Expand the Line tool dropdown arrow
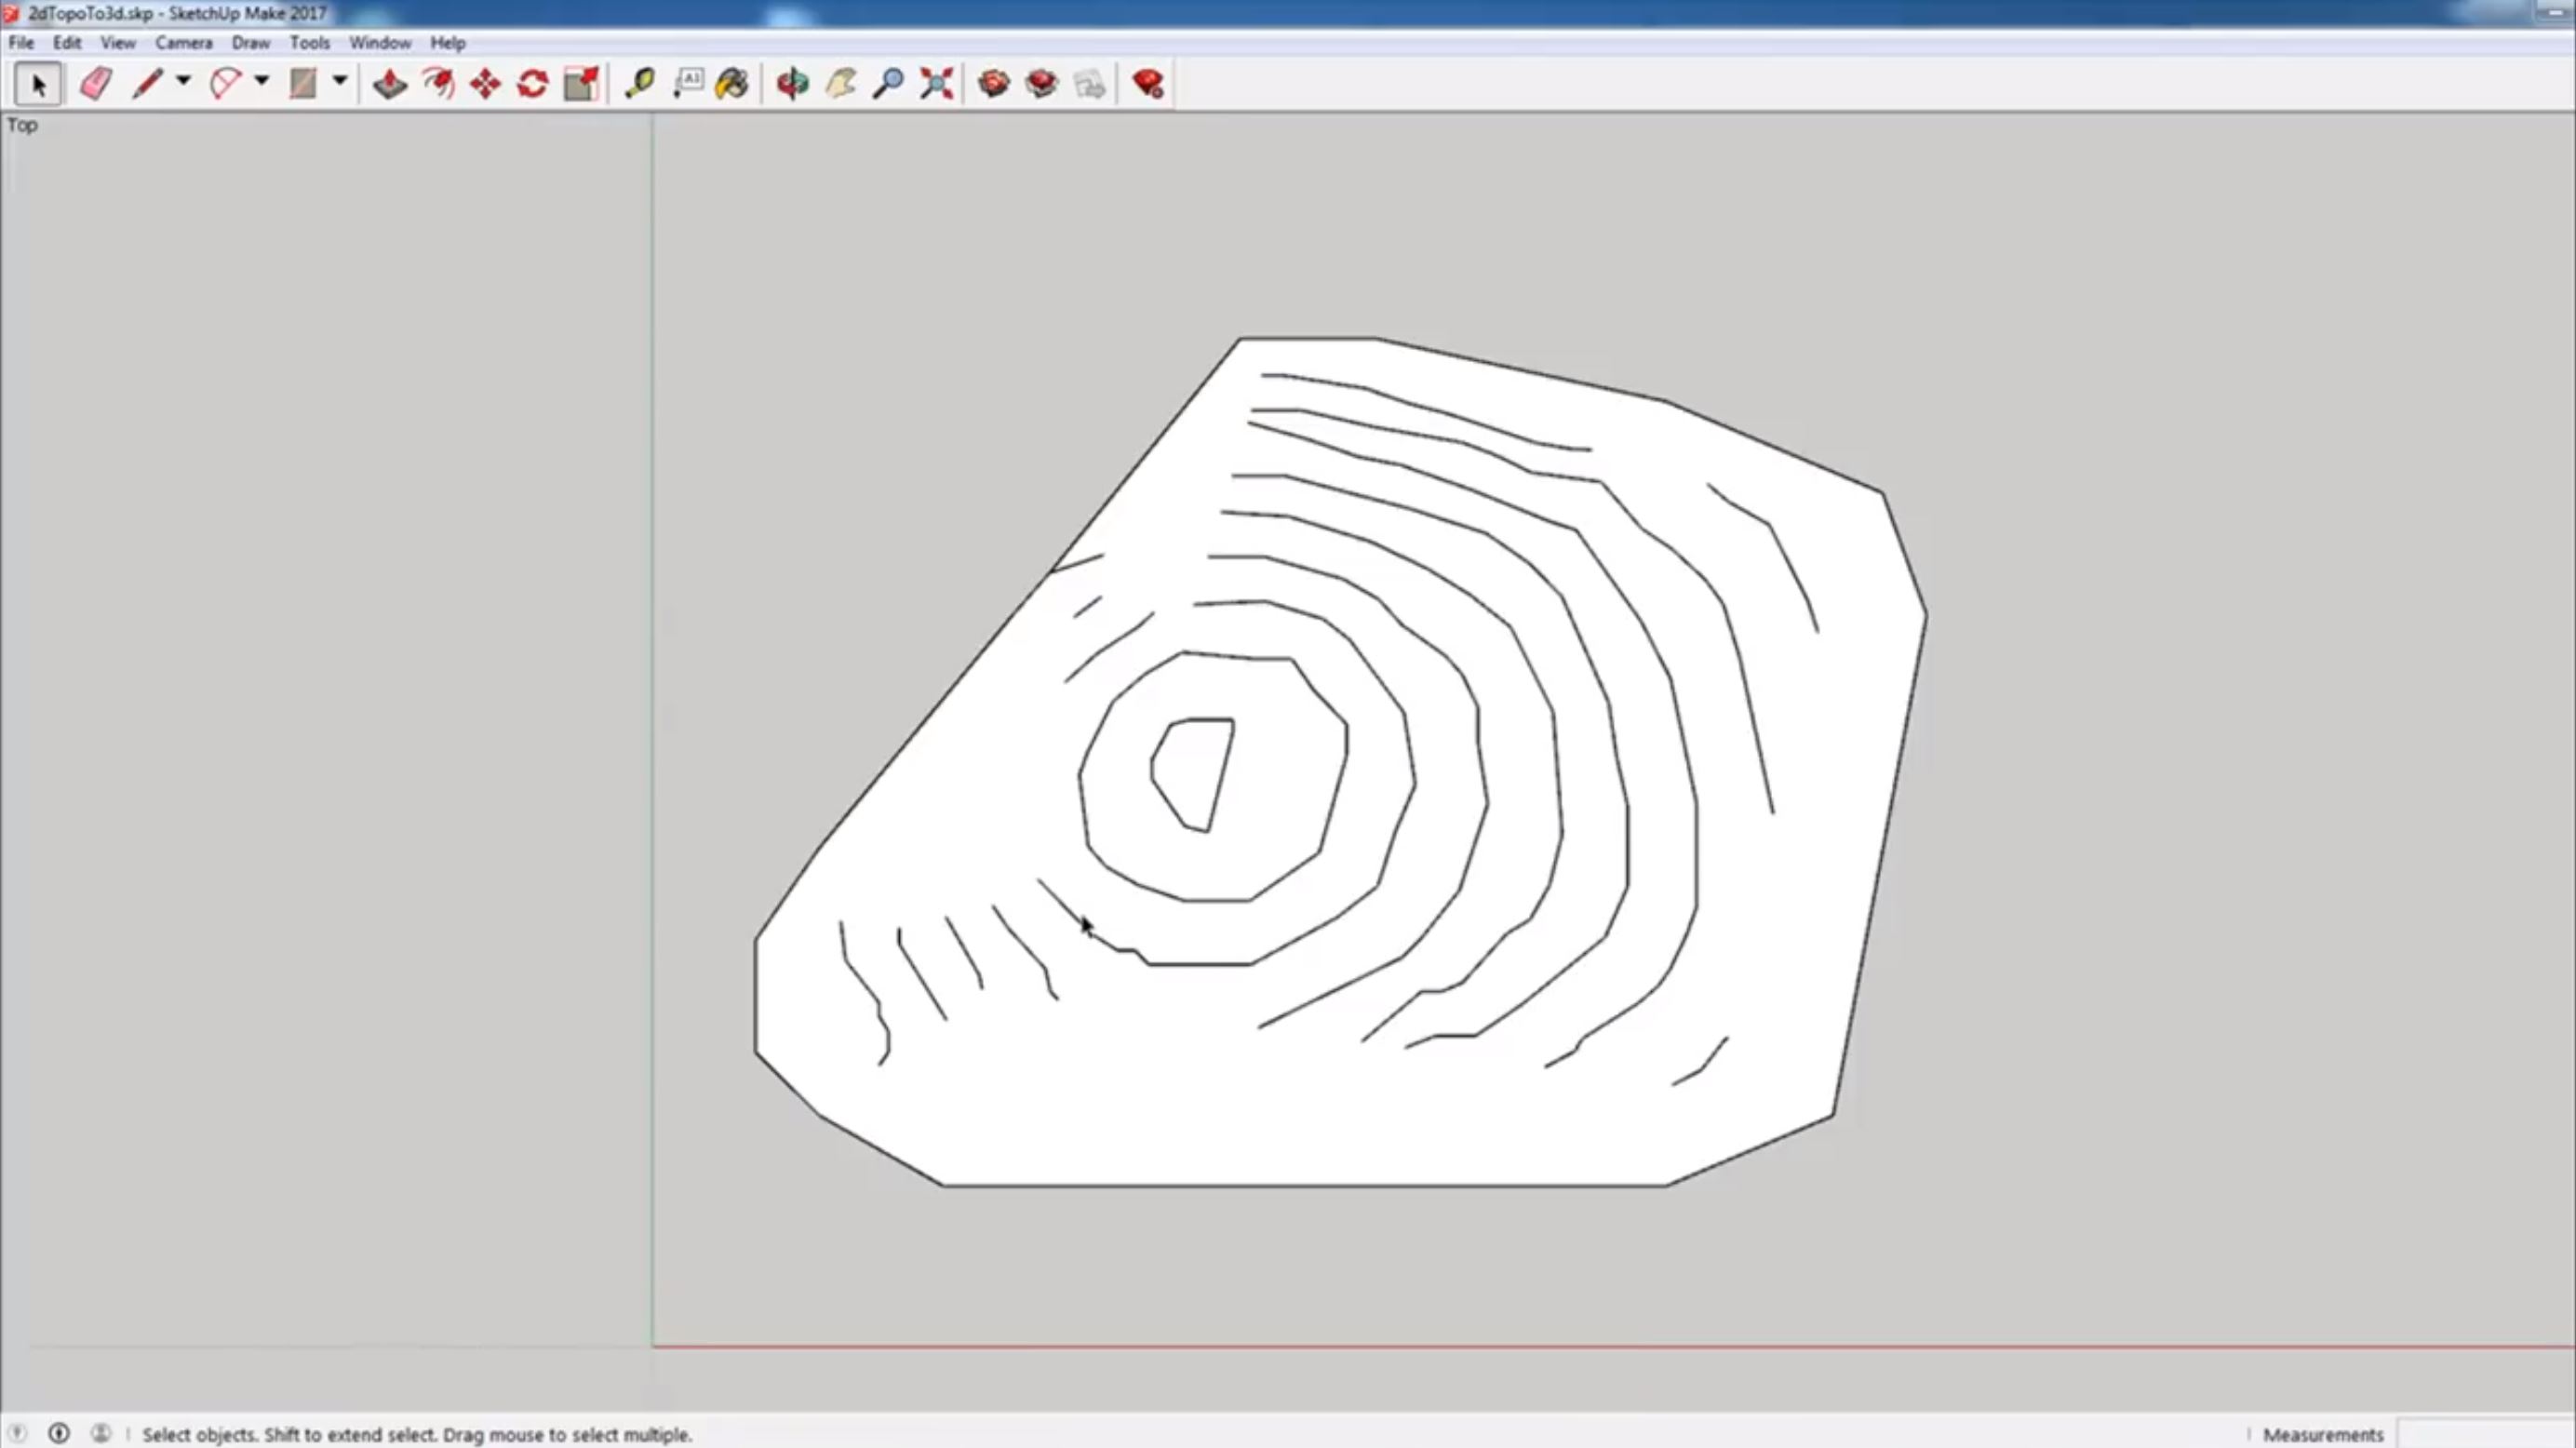Screen dimensions: 2576x1448 click(x=183, y=81)
